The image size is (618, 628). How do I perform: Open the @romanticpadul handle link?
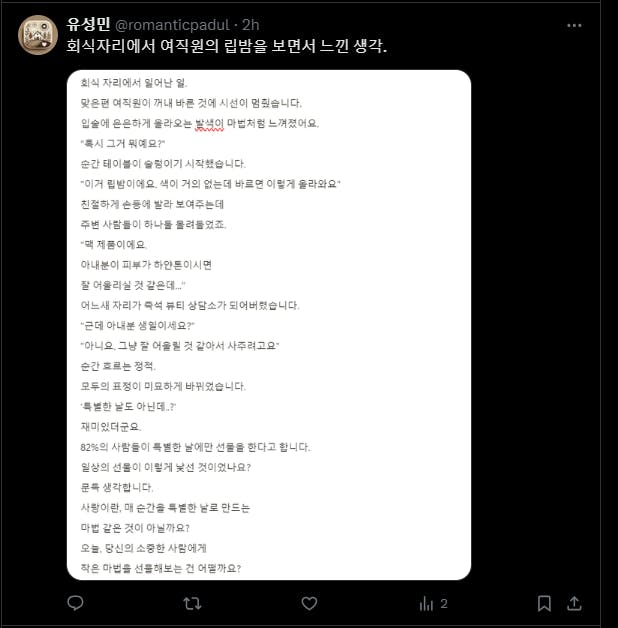click(172, 25)
